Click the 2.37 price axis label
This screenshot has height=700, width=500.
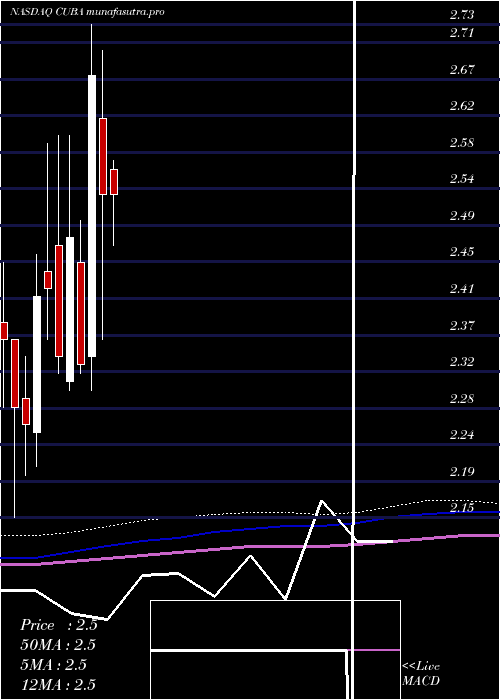[x=462, y=325]
